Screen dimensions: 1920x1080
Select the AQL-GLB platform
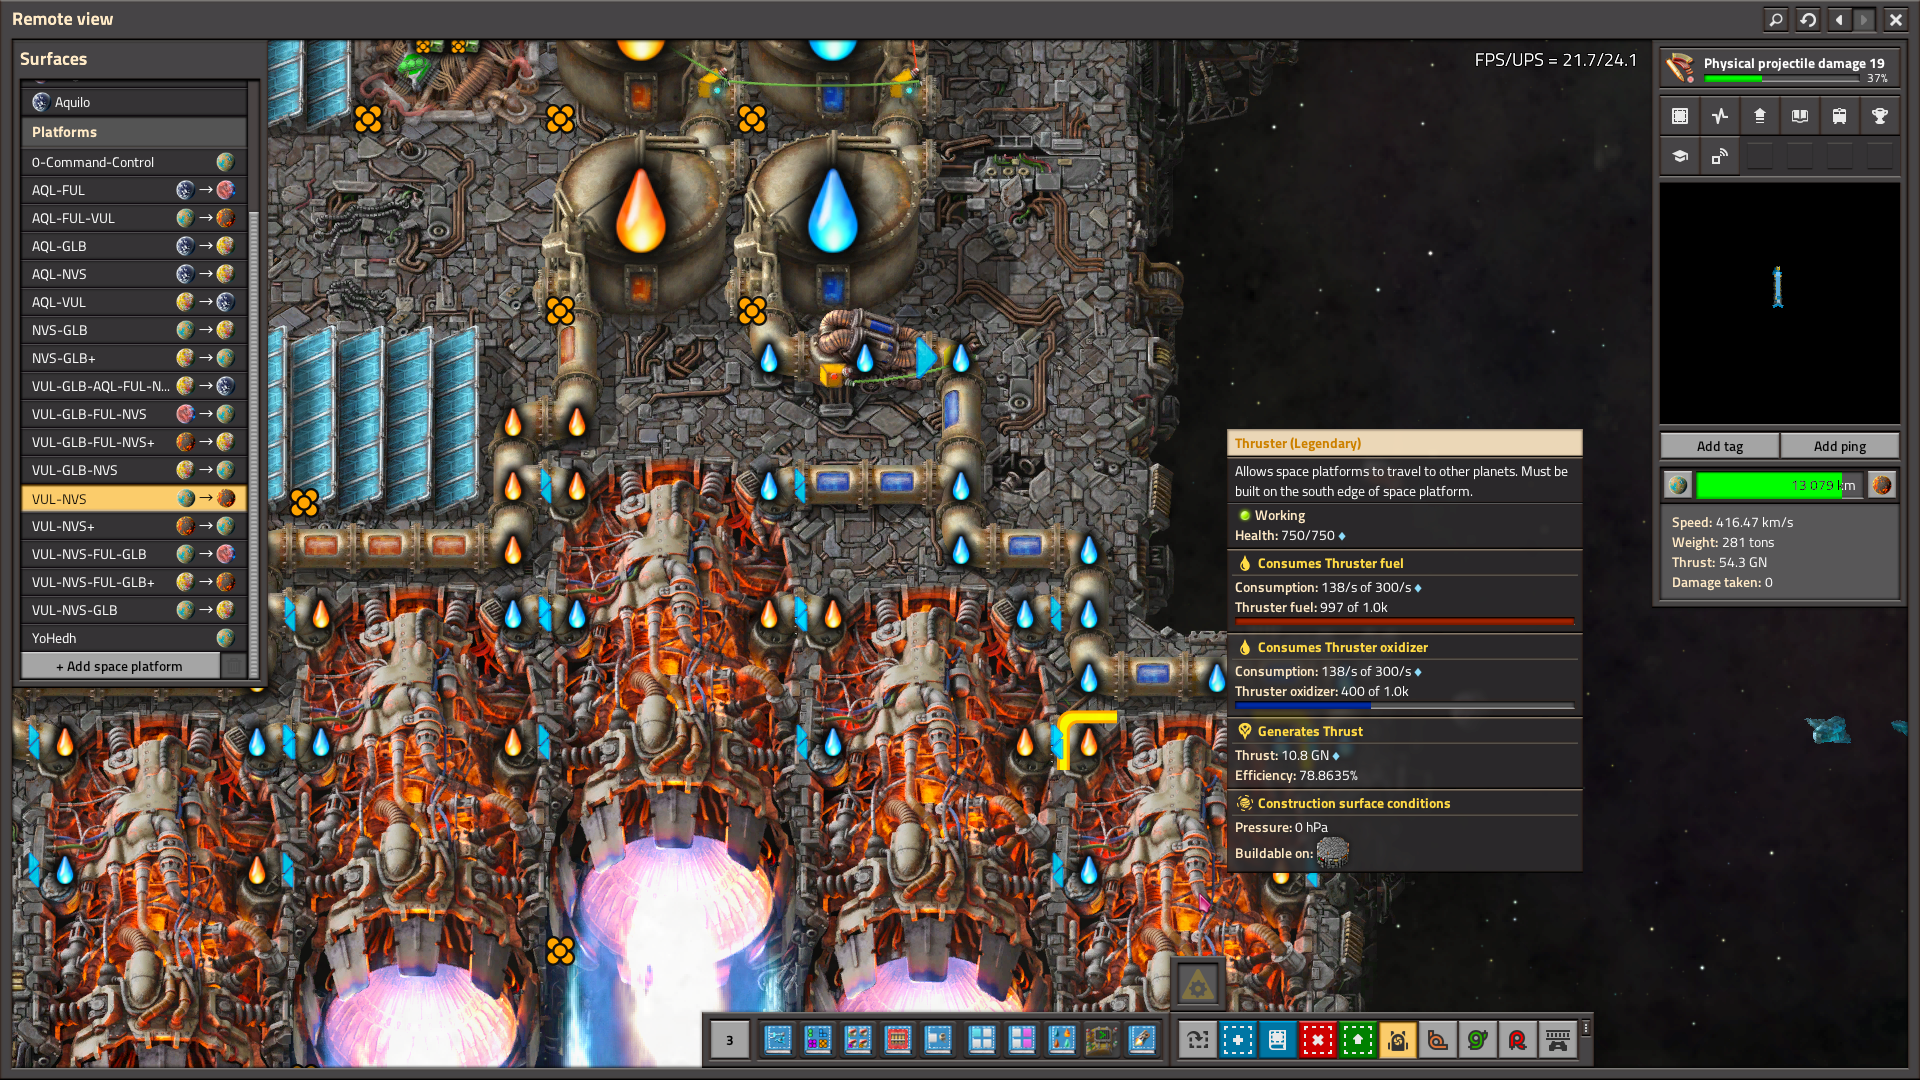coord(134,246)
